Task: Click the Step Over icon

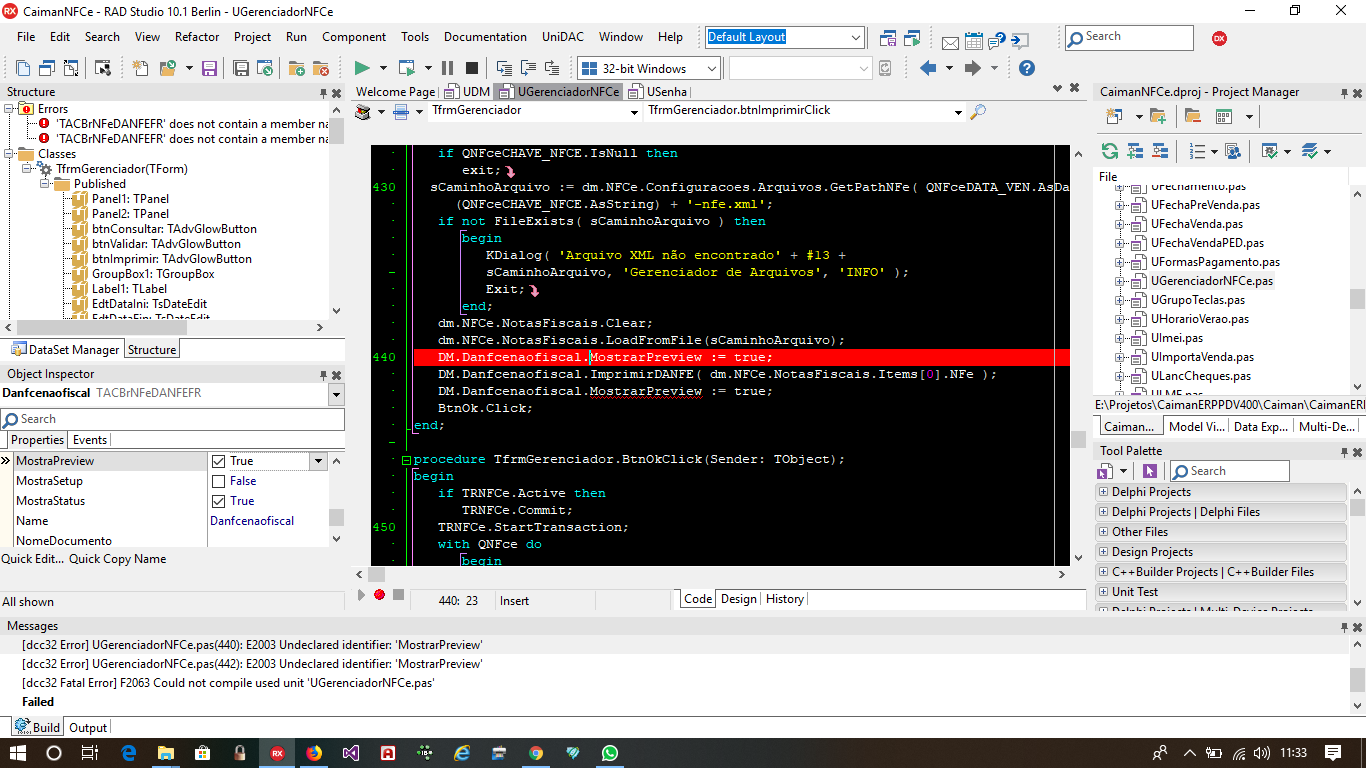Action: pos(528,68)
